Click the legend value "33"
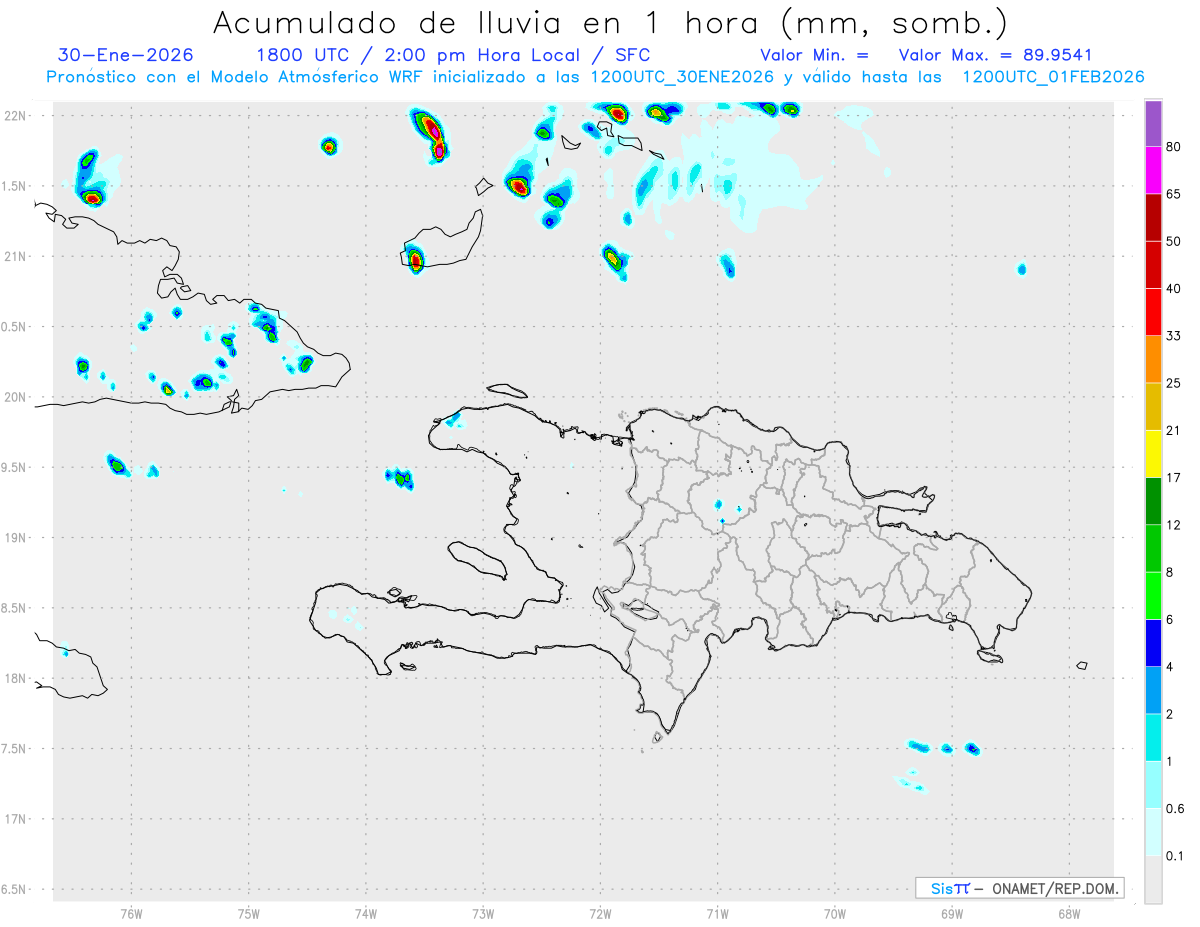1200x927 pixels. (x=1174, y=336)
